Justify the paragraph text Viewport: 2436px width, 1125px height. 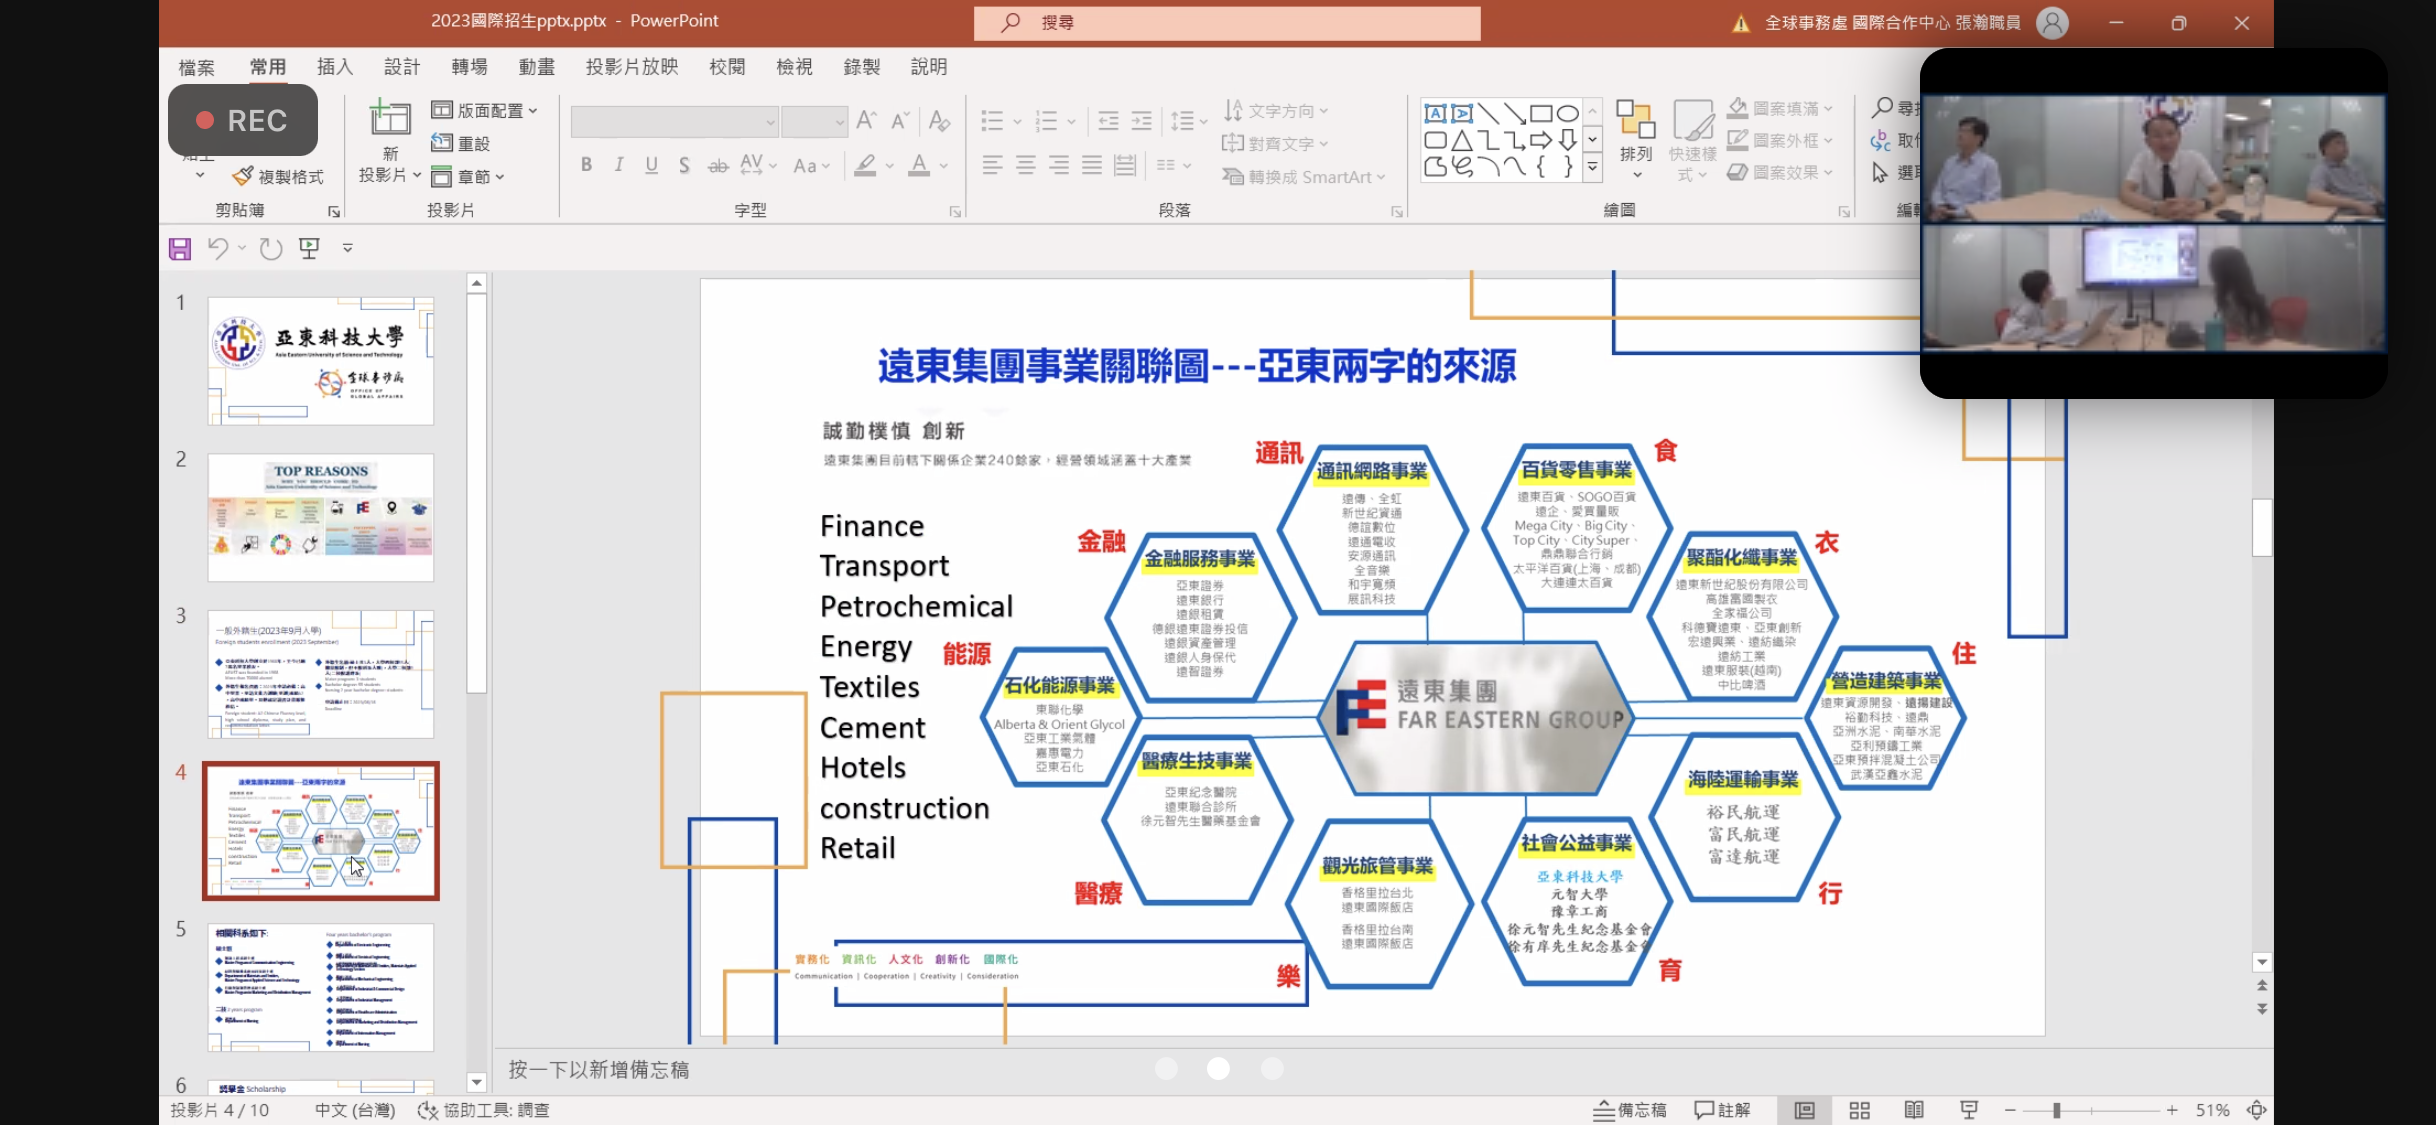1092,165
